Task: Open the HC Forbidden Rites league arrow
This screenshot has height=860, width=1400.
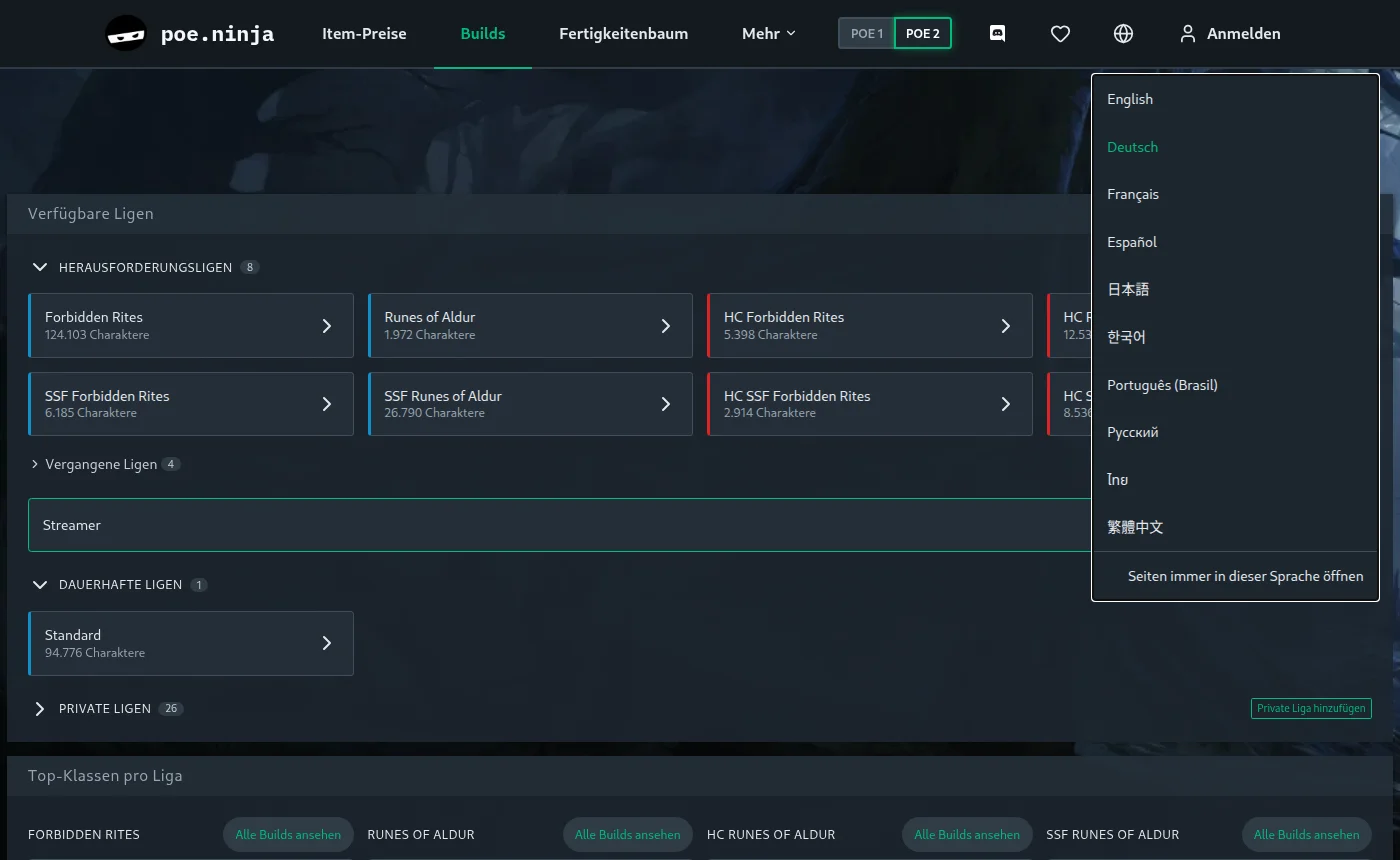Action: (x=1006, y=326)
